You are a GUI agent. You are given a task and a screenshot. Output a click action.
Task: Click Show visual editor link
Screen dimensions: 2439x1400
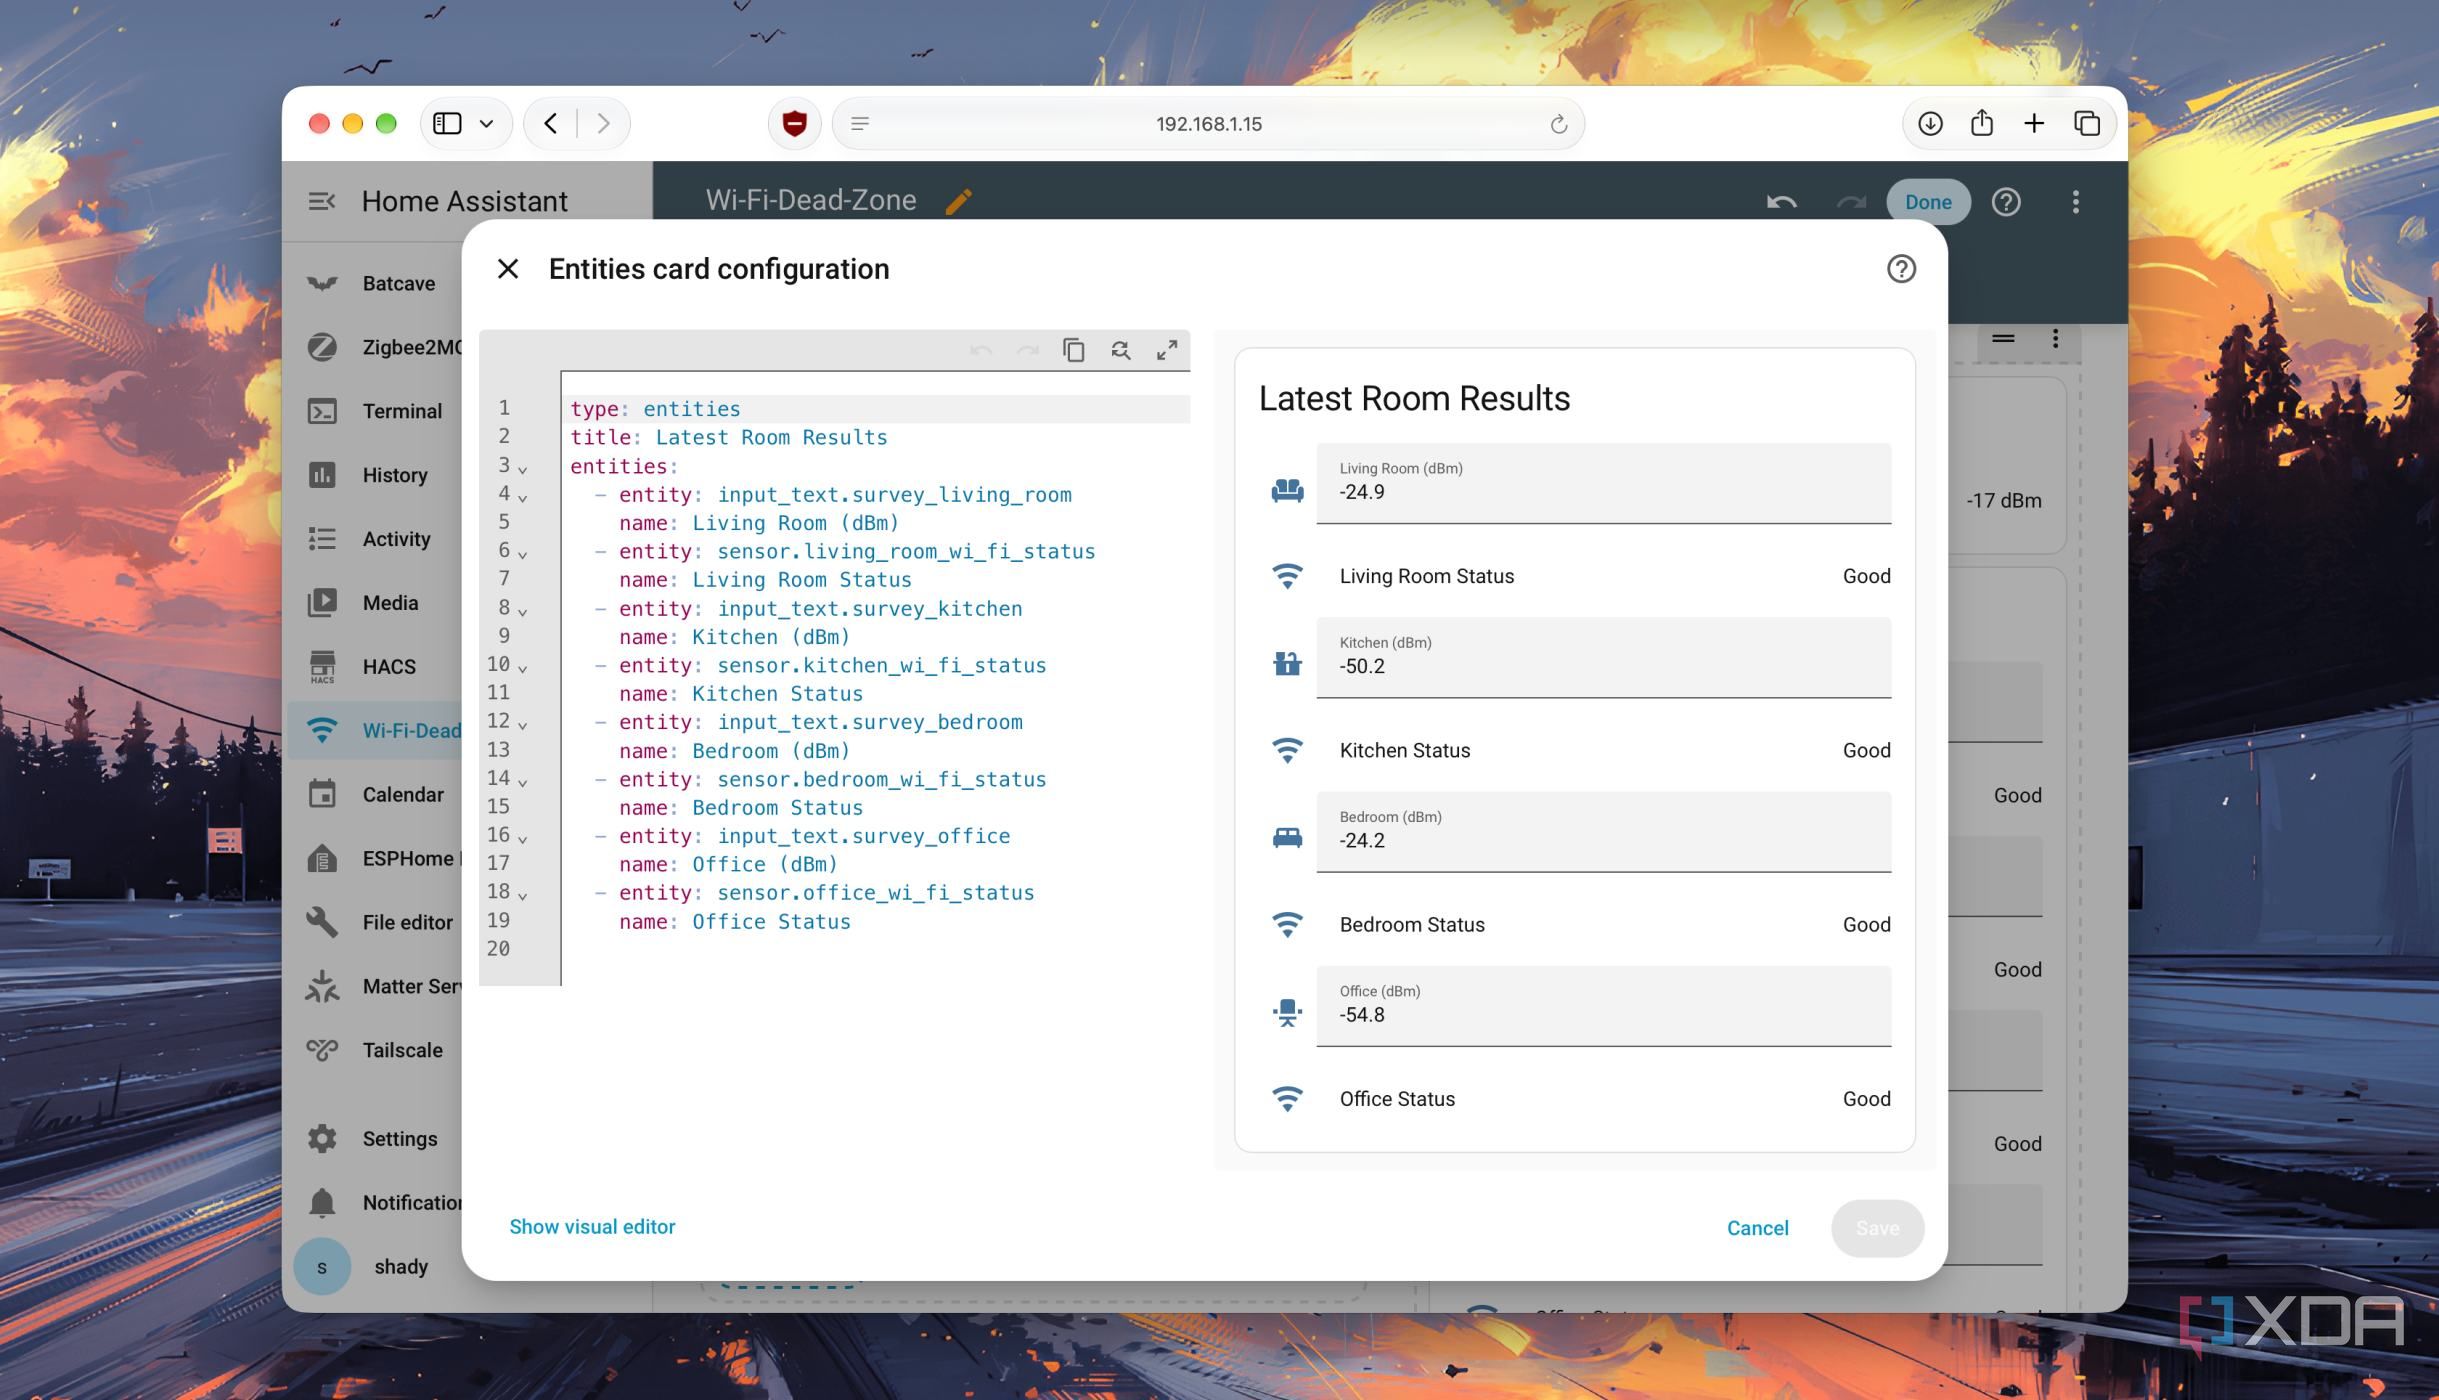(592, 1227)
